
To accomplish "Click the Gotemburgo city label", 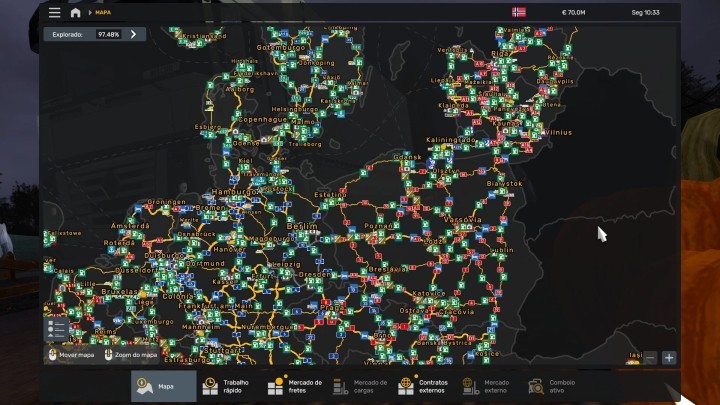I will [x=281, y=47].
